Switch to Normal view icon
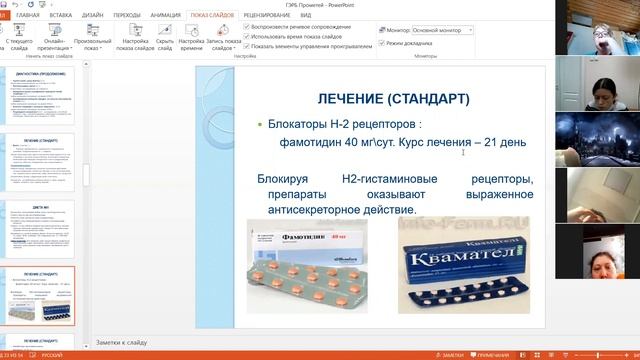The width and height of the screenshot is (640, 360). [x=523, y=355]
